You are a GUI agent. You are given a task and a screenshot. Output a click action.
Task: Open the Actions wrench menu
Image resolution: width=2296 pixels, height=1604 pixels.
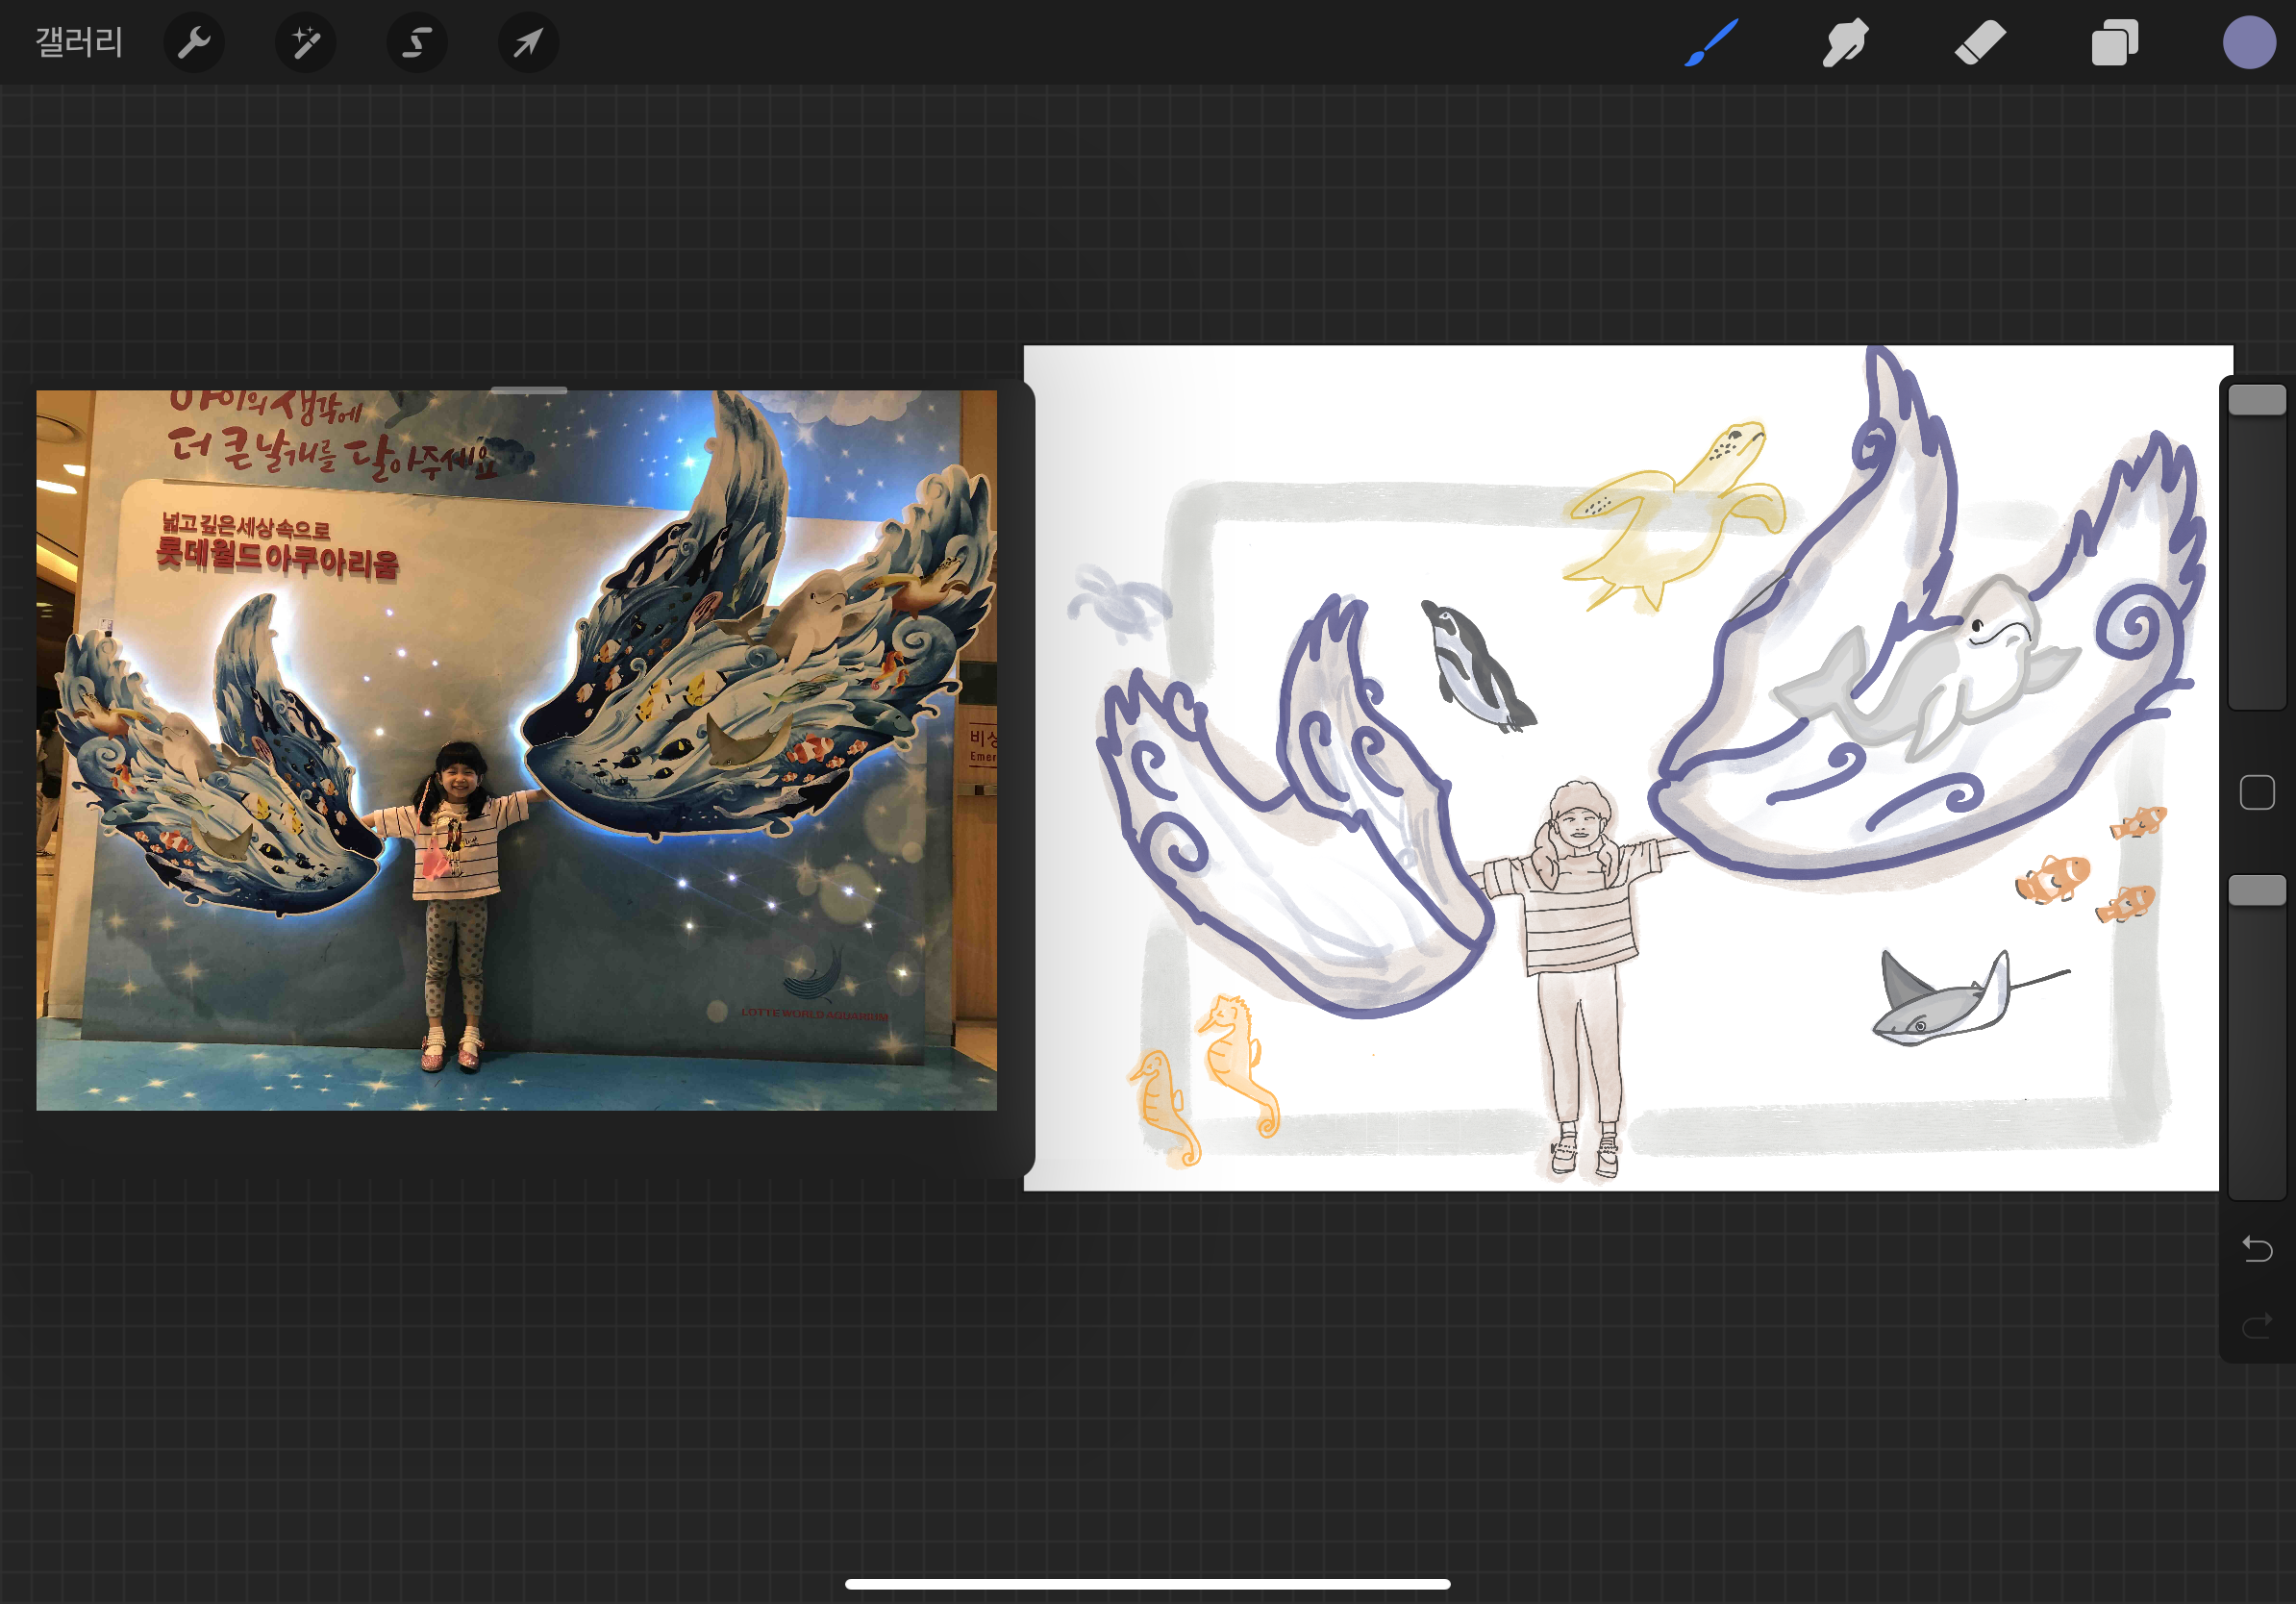193,43
